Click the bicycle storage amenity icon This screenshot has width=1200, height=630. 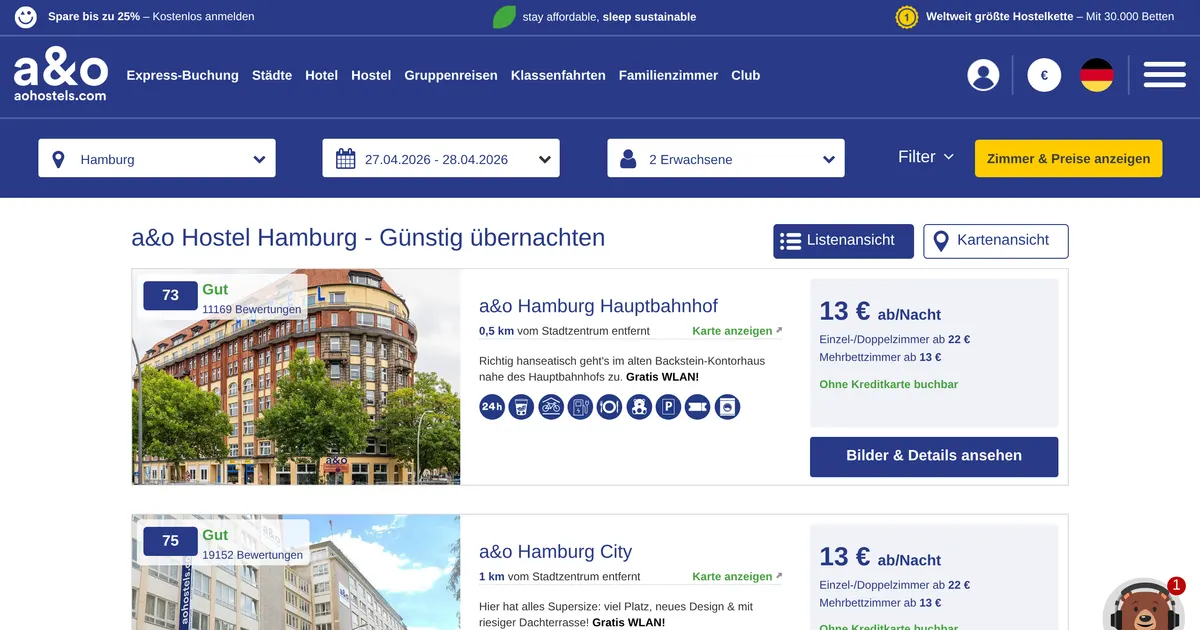[551, 407]
